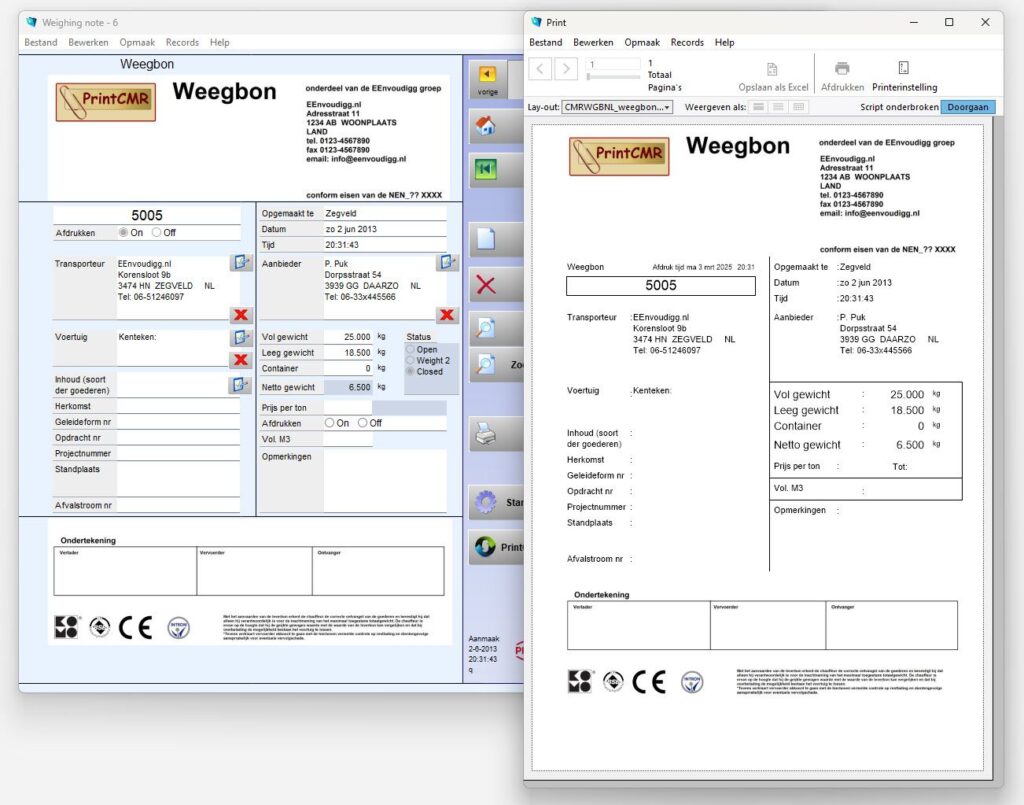Select the 'Open' status radio button
1024x805 pixels.
point(410,350)
